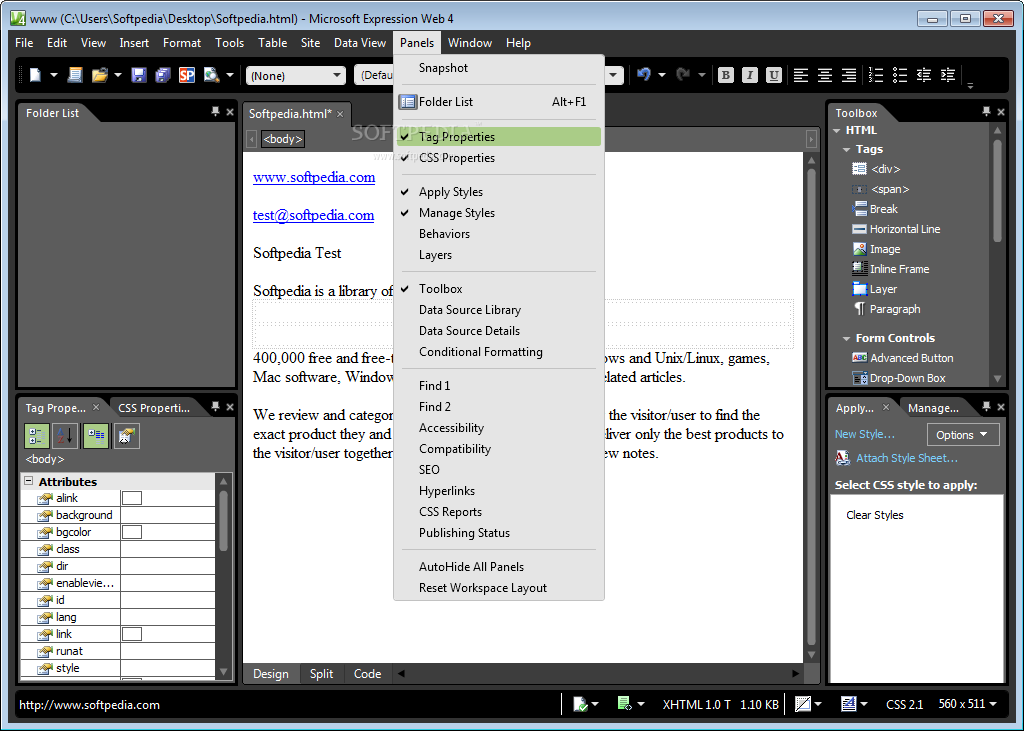Screen dimensions: 1024x731
Task: Click the Preview in Browser icon
Action: pos(211,75)
